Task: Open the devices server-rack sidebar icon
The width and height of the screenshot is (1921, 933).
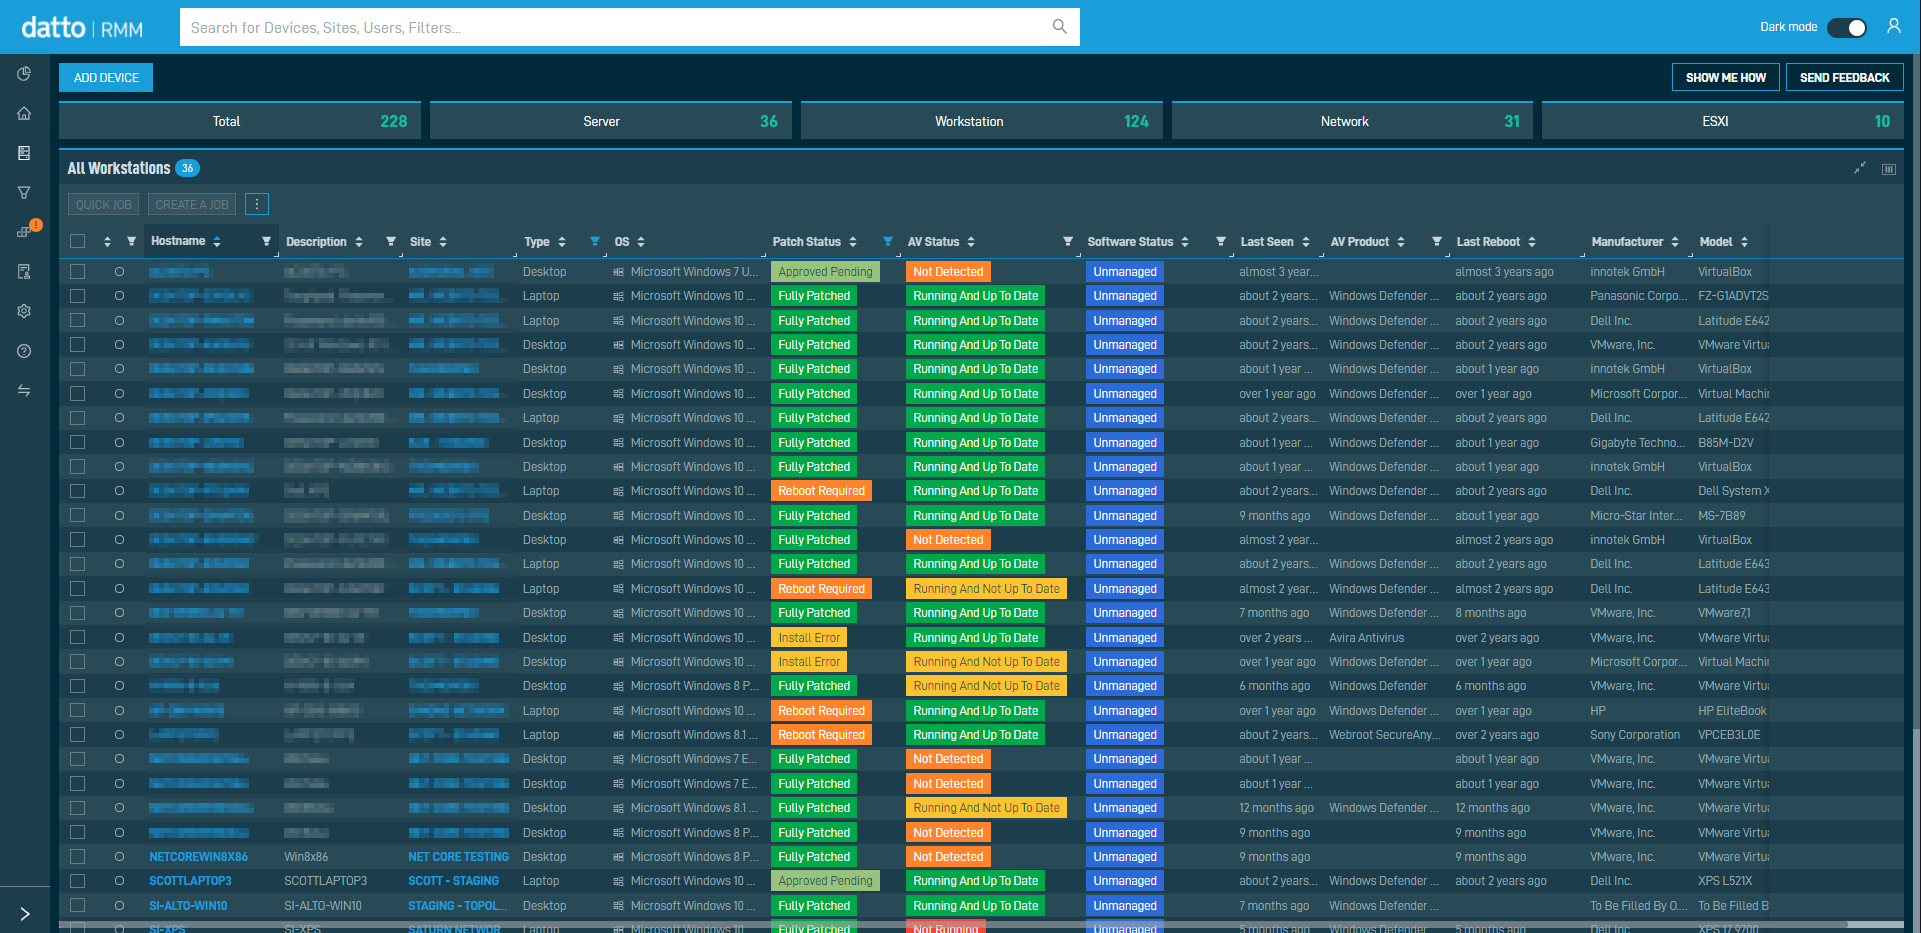Action: (24, 153)
